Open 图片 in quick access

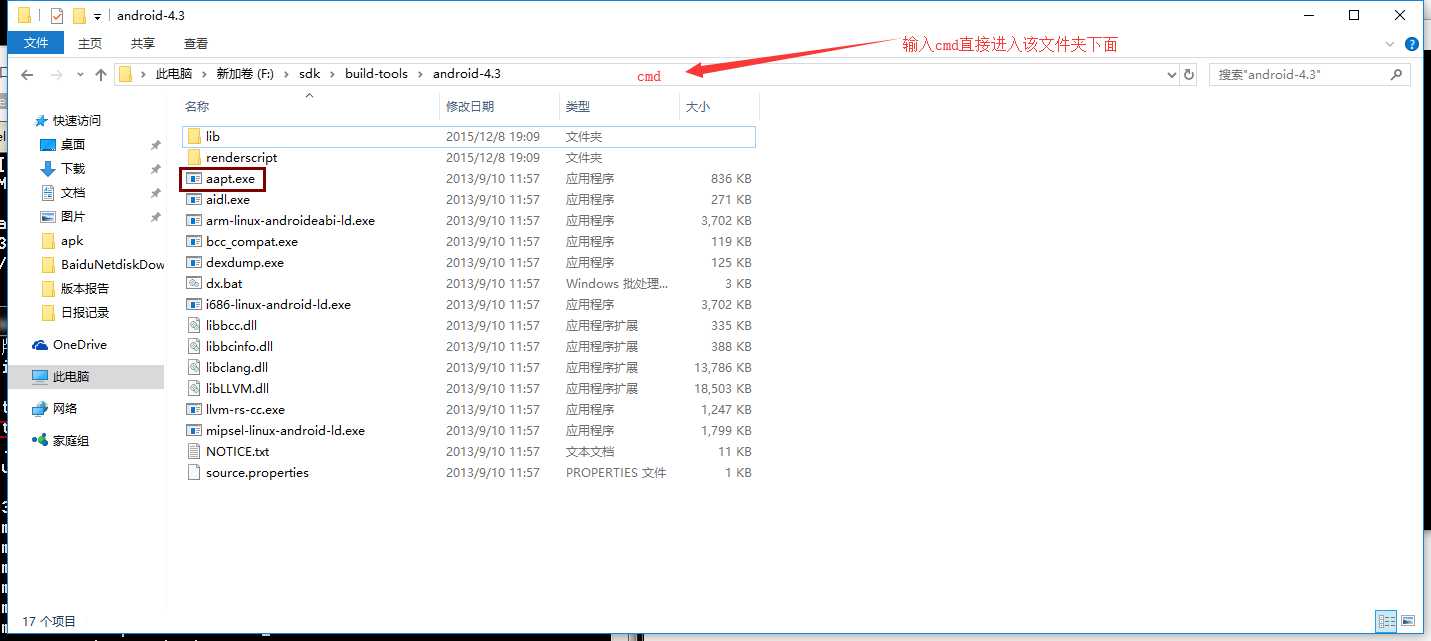73,216
